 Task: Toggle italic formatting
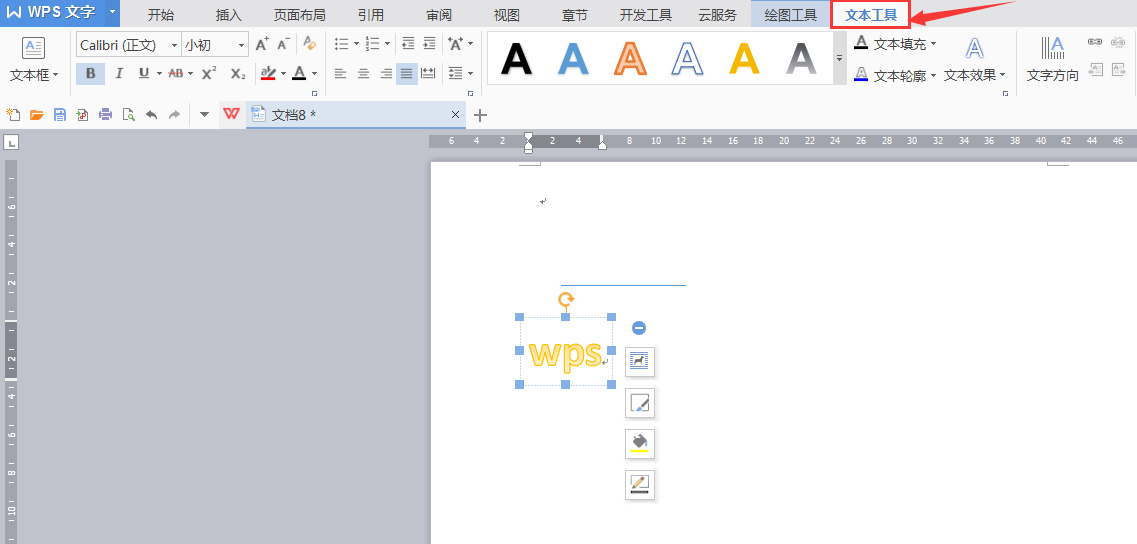(119, 73)
